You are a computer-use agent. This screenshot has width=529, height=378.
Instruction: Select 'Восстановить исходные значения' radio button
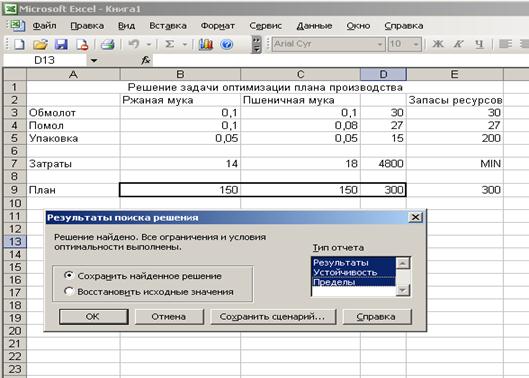point(69,291)
